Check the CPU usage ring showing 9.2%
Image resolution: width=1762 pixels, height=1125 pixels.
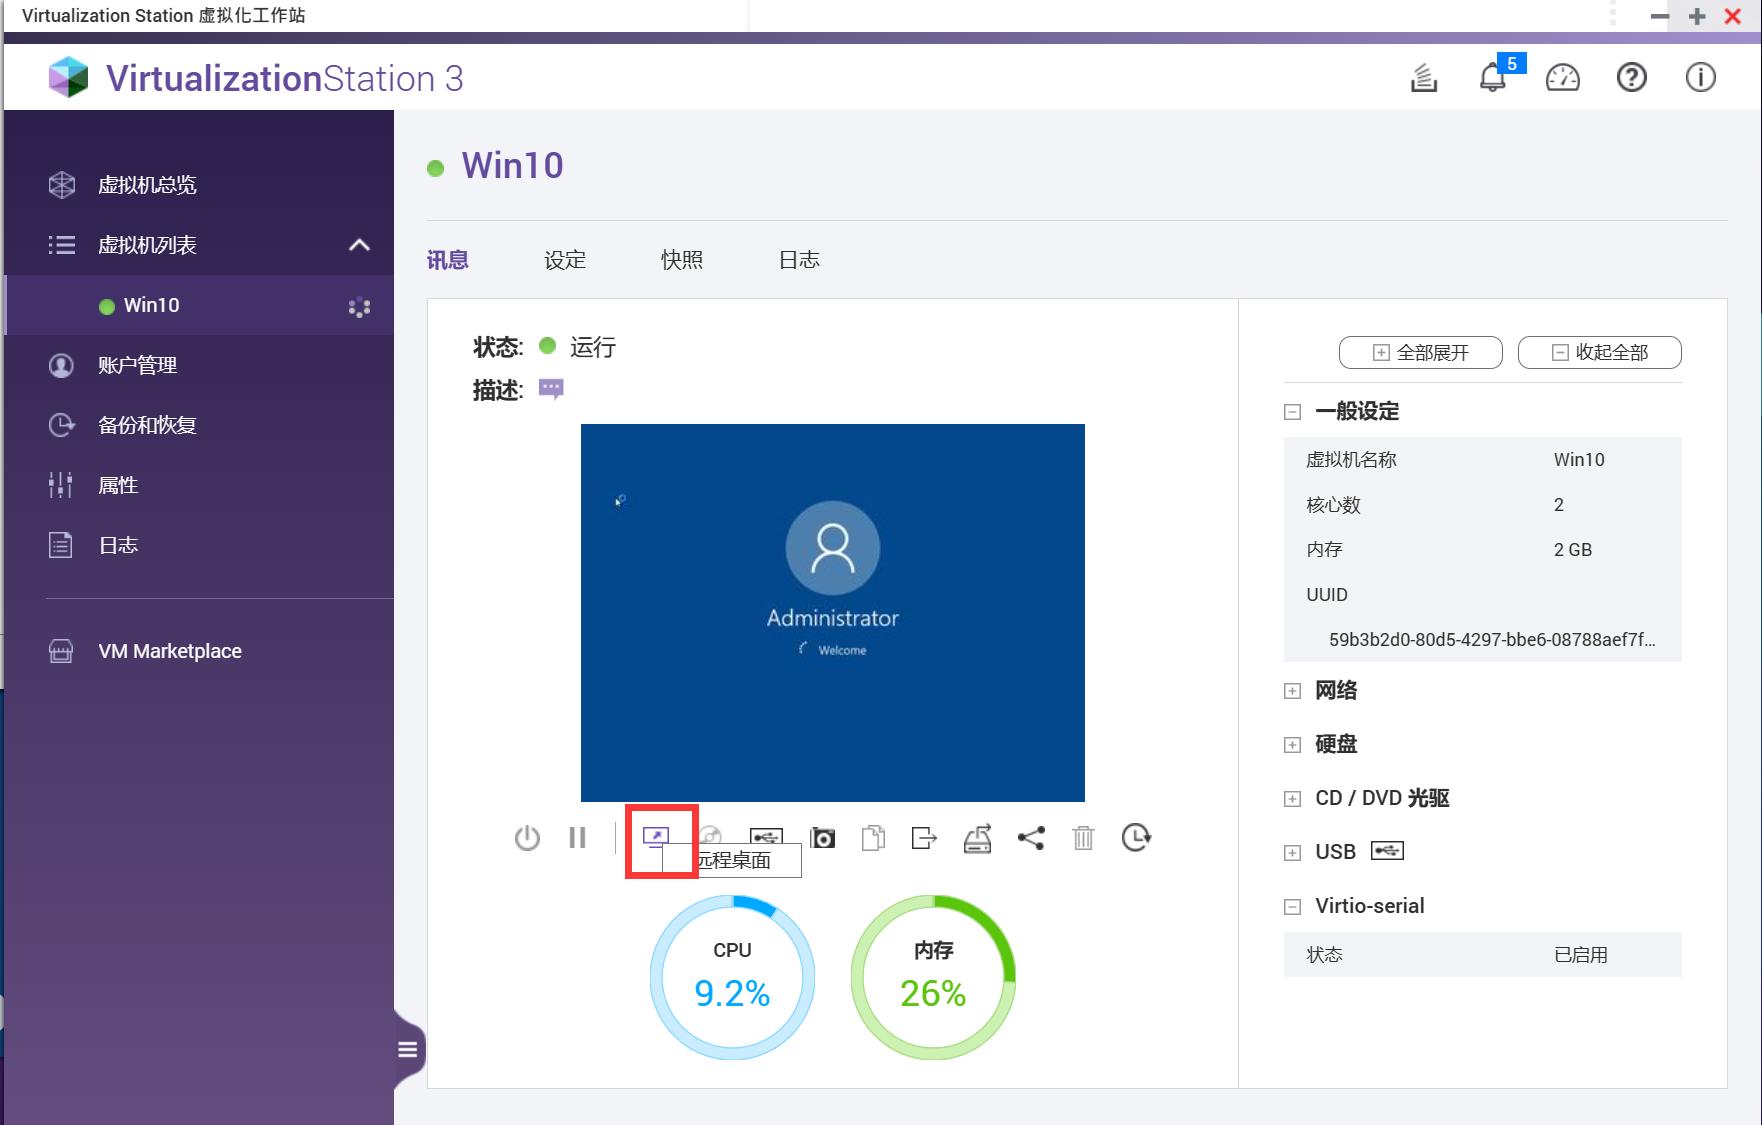point(732,975)
